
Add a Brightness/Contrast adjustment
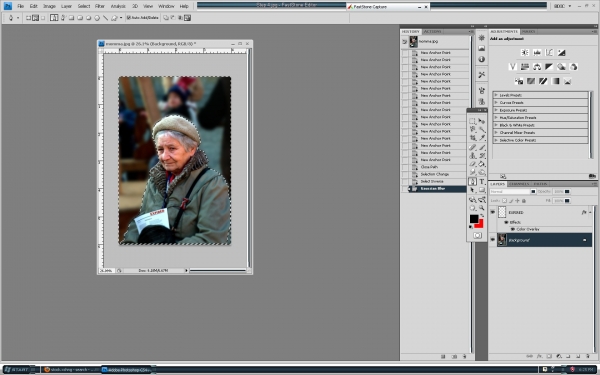525,53
